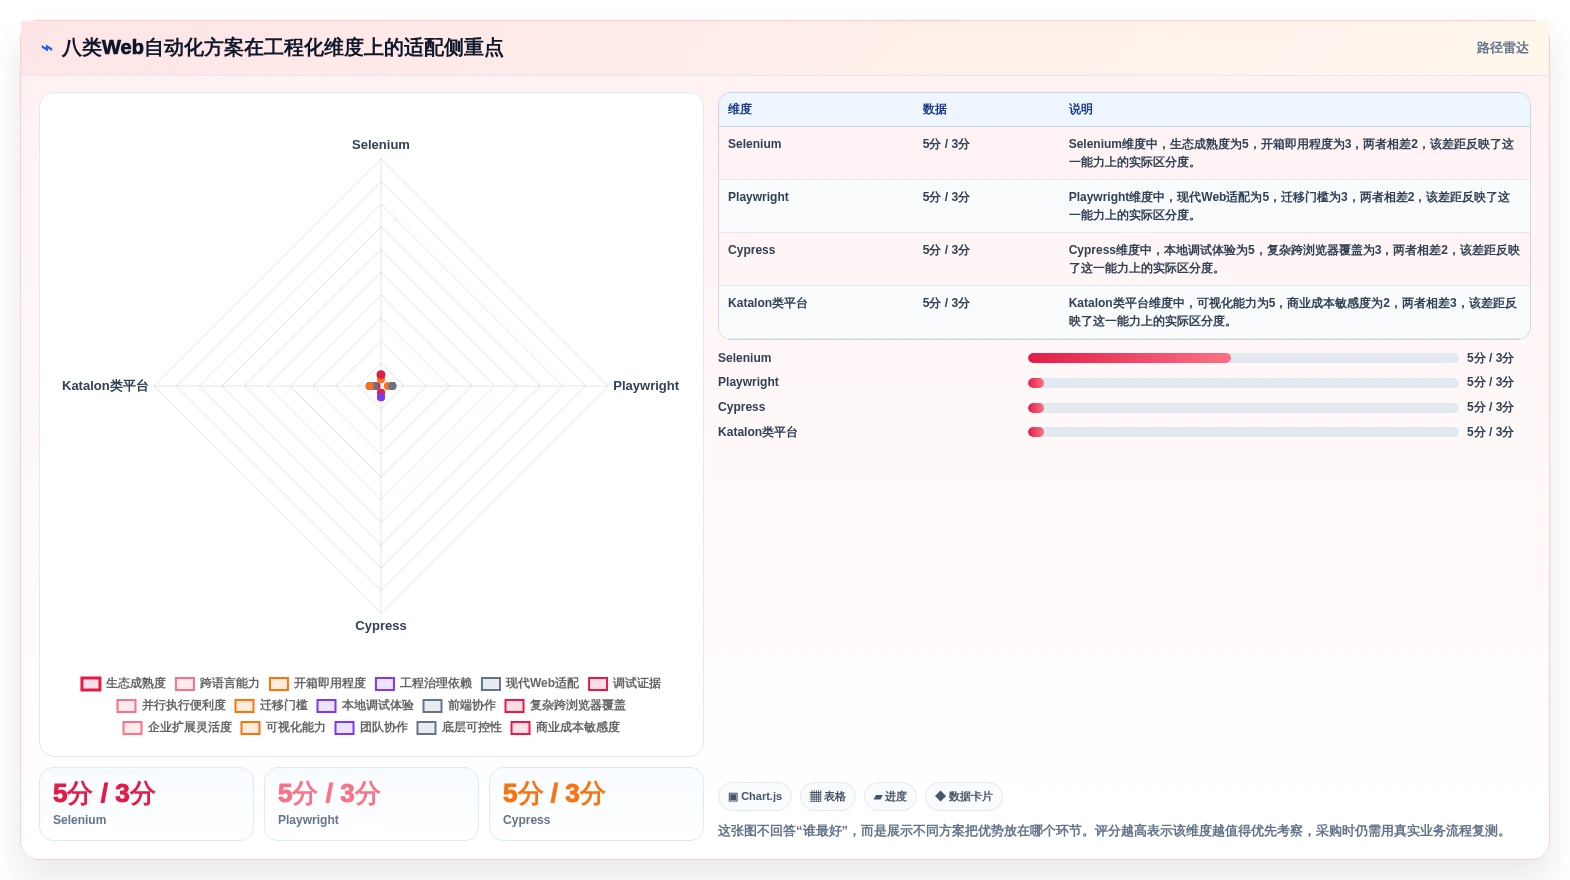
Task: Toggle the 本地调试体验 legend item
Action: [x=365, y=706]
